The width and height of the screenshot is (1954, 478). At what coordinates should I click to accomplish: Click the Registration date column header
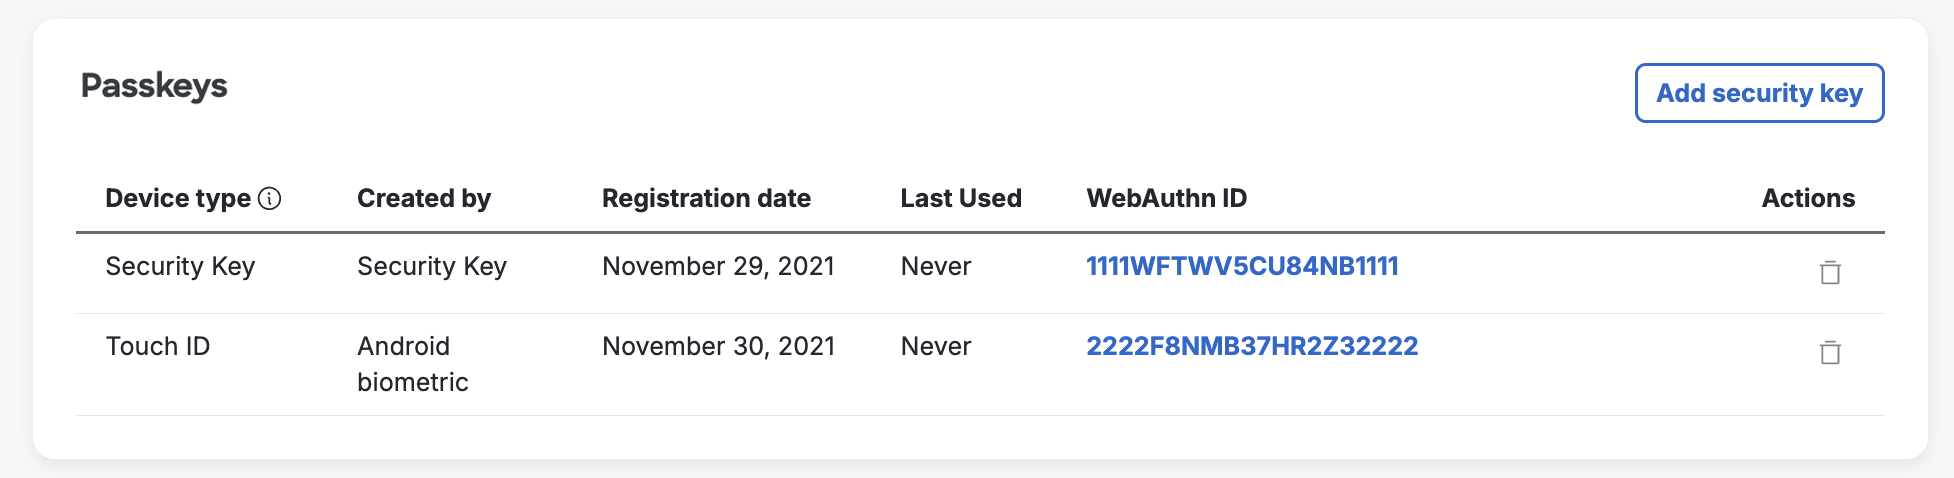706,198
